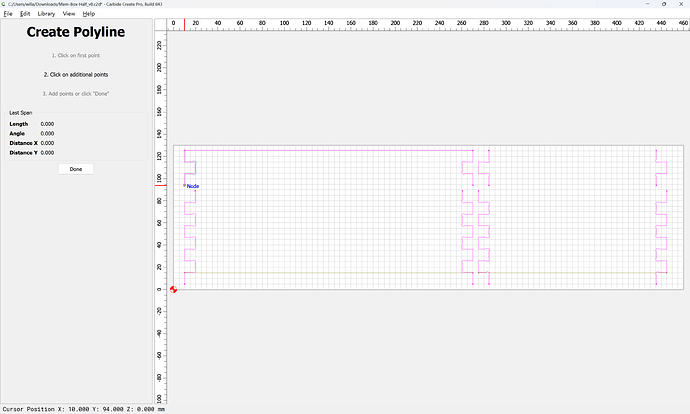Open the View menu

[x=69, y=14]
